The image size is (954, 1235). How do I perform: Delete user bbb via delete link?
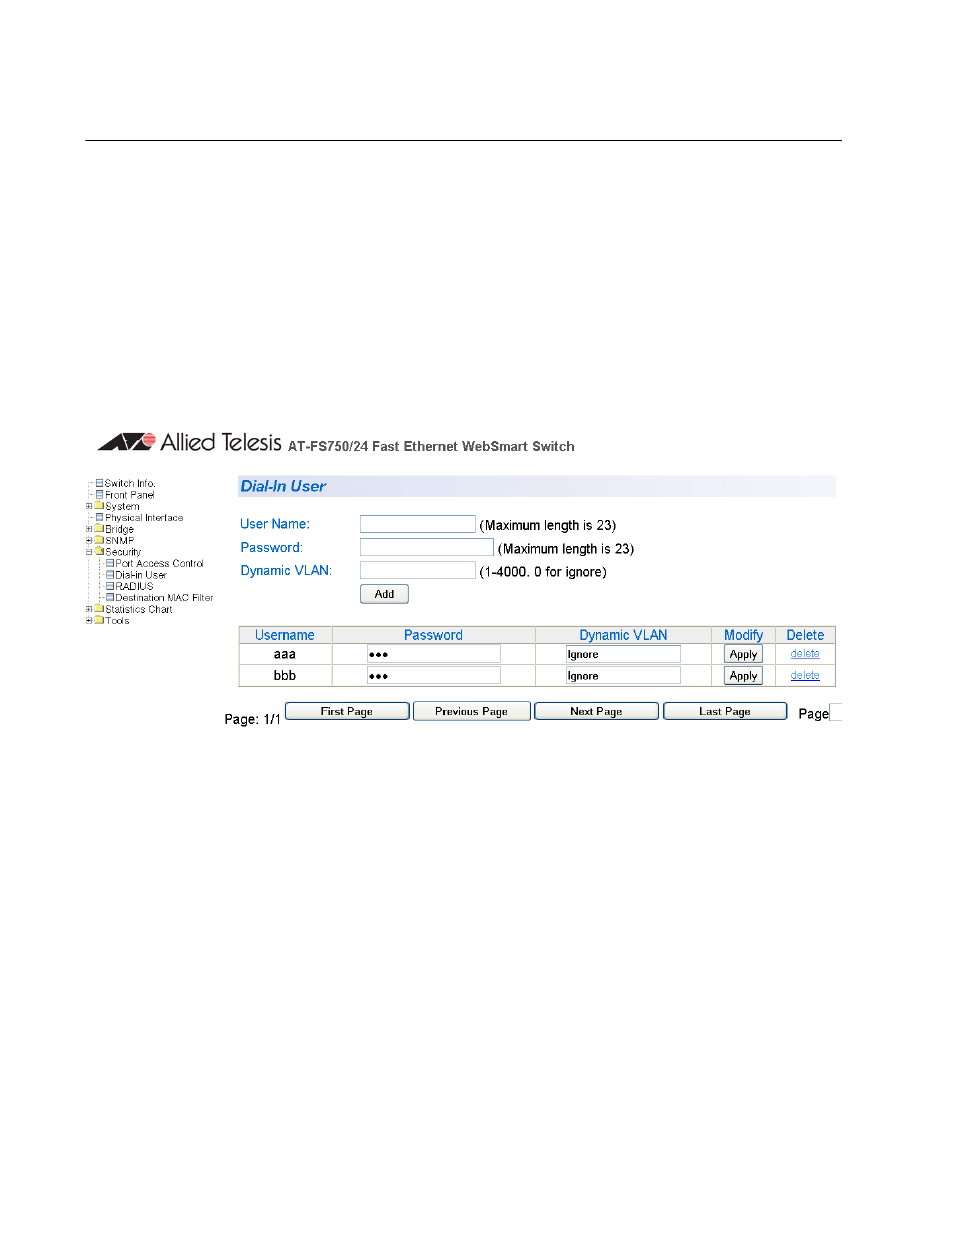tap(805, 676)
